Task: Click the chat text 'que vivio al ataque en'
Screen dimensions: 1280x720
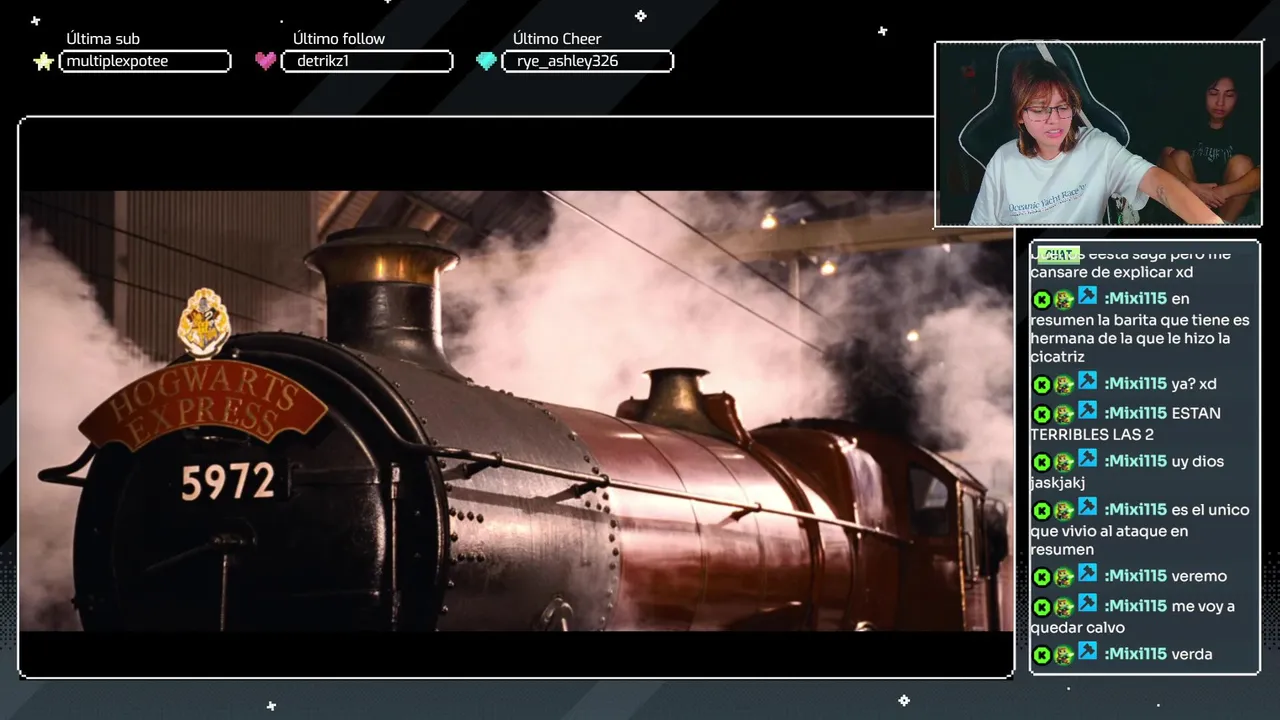Action: click(x=1109, y=531)
